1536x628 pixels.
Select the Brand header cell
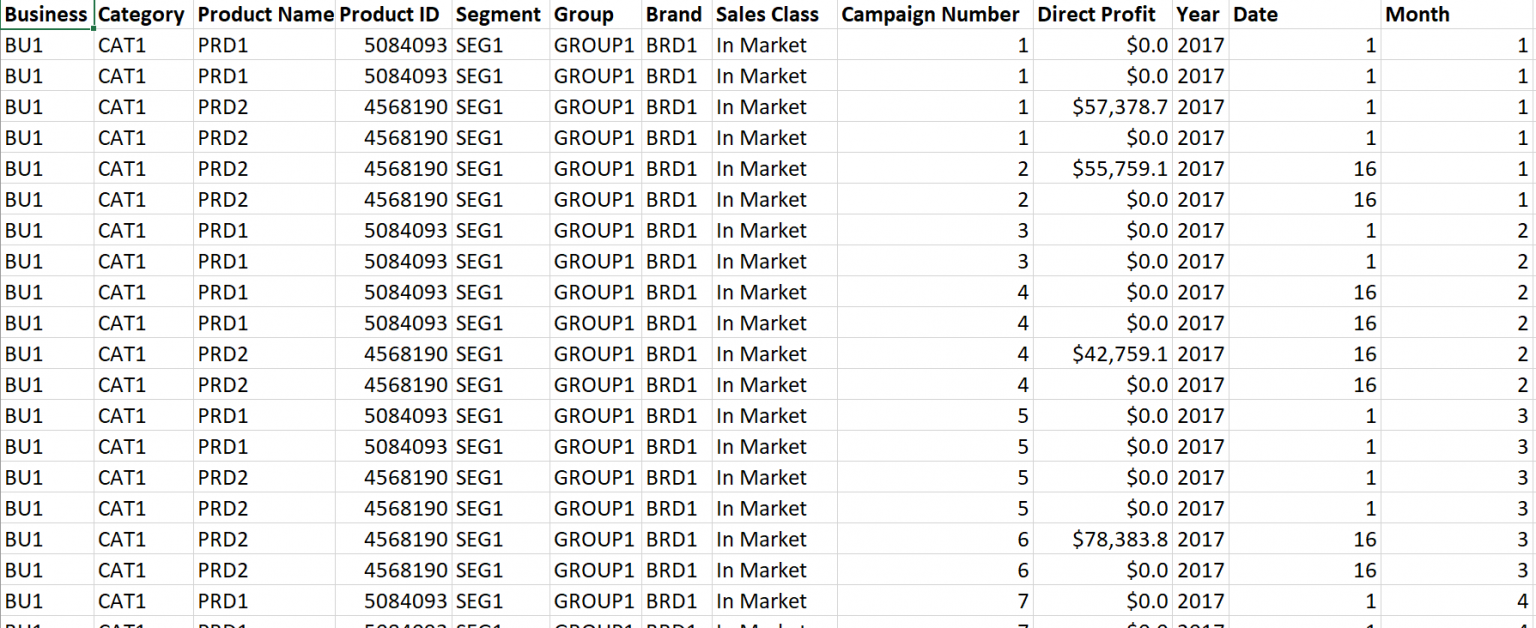[x=674, y=14]
